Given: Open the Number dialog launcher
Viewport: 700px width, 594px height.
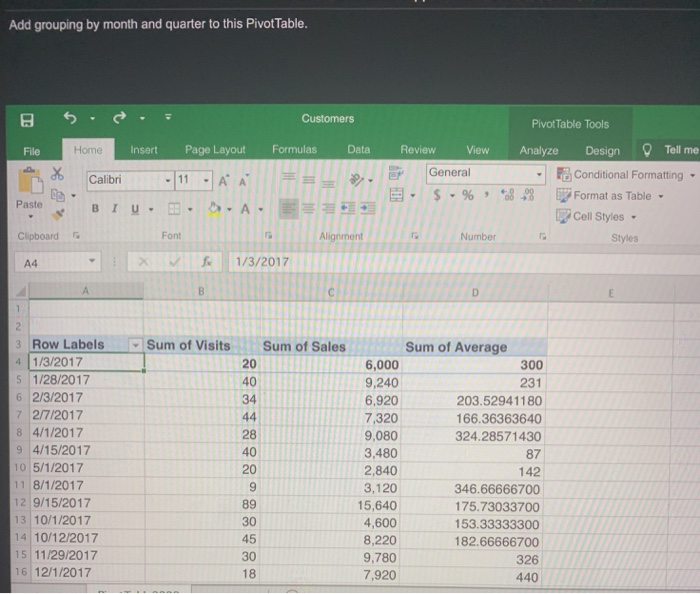Looking at the screenshot, I should (542, 236).
